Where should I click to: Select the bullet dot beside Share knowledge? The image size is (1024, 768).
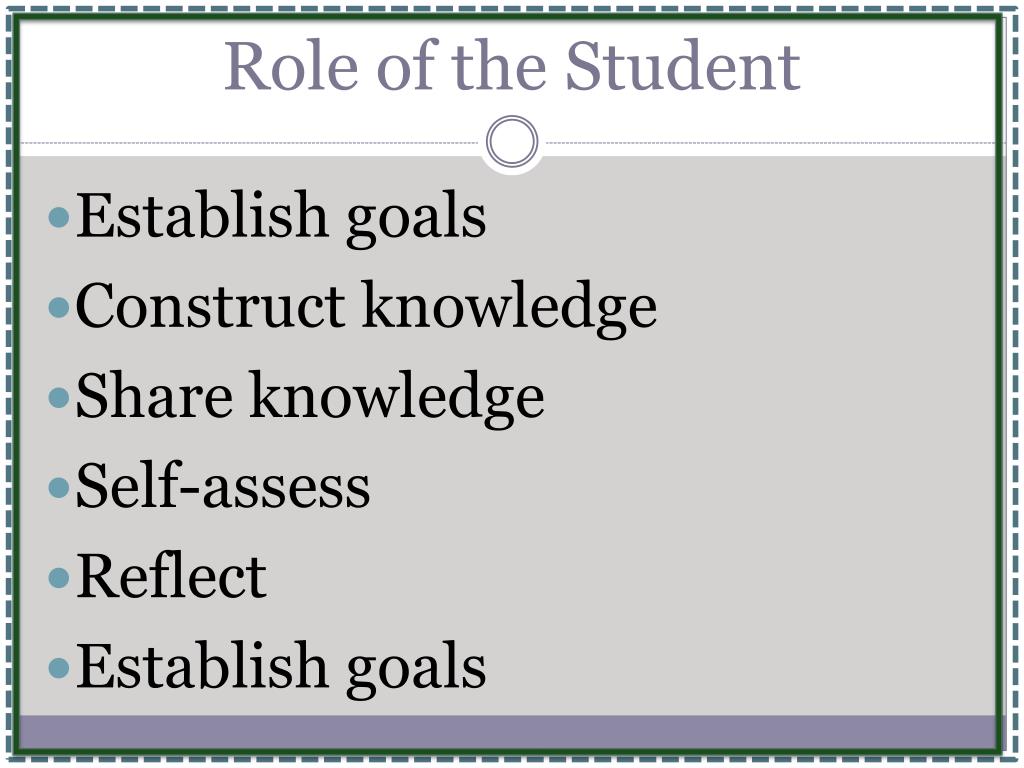59,397
